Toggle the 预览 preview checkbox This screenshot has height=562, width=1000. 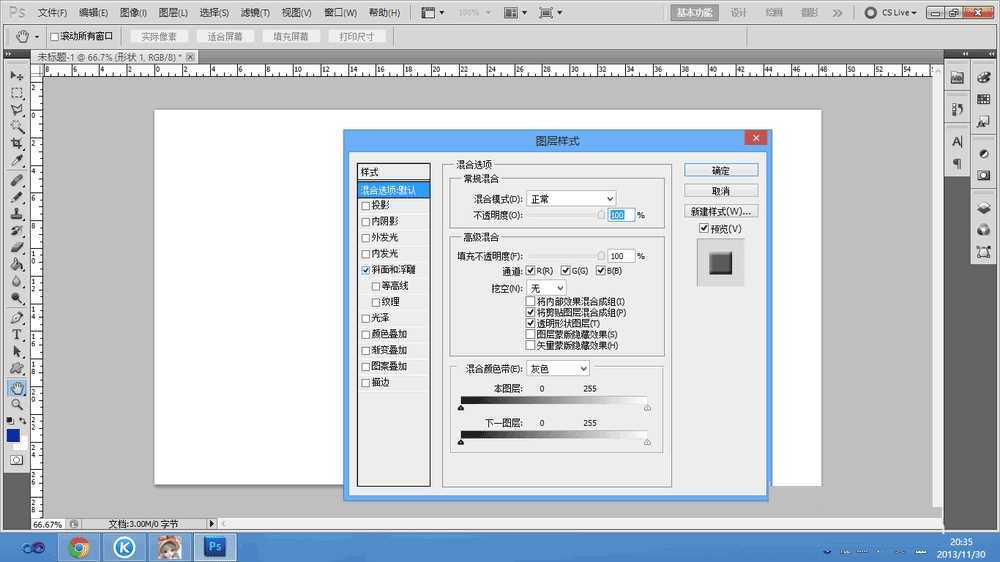coord(704,229)
